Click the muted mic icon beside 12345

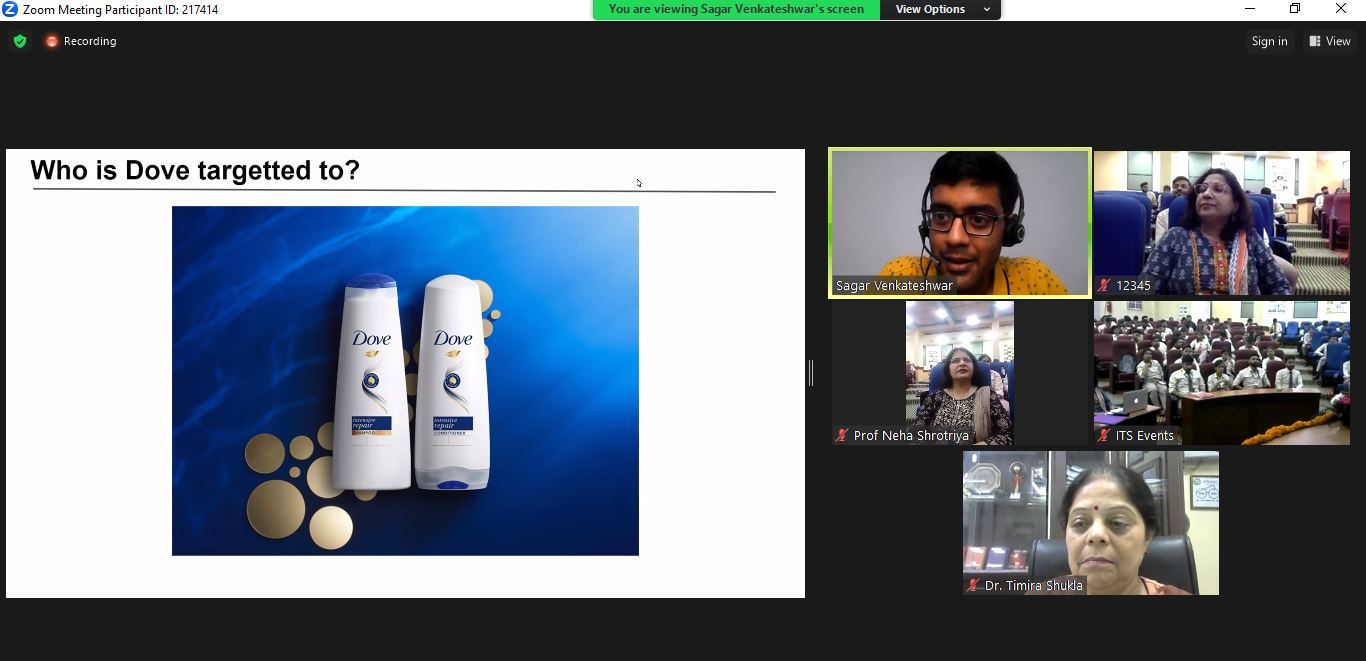(1104, 285)
